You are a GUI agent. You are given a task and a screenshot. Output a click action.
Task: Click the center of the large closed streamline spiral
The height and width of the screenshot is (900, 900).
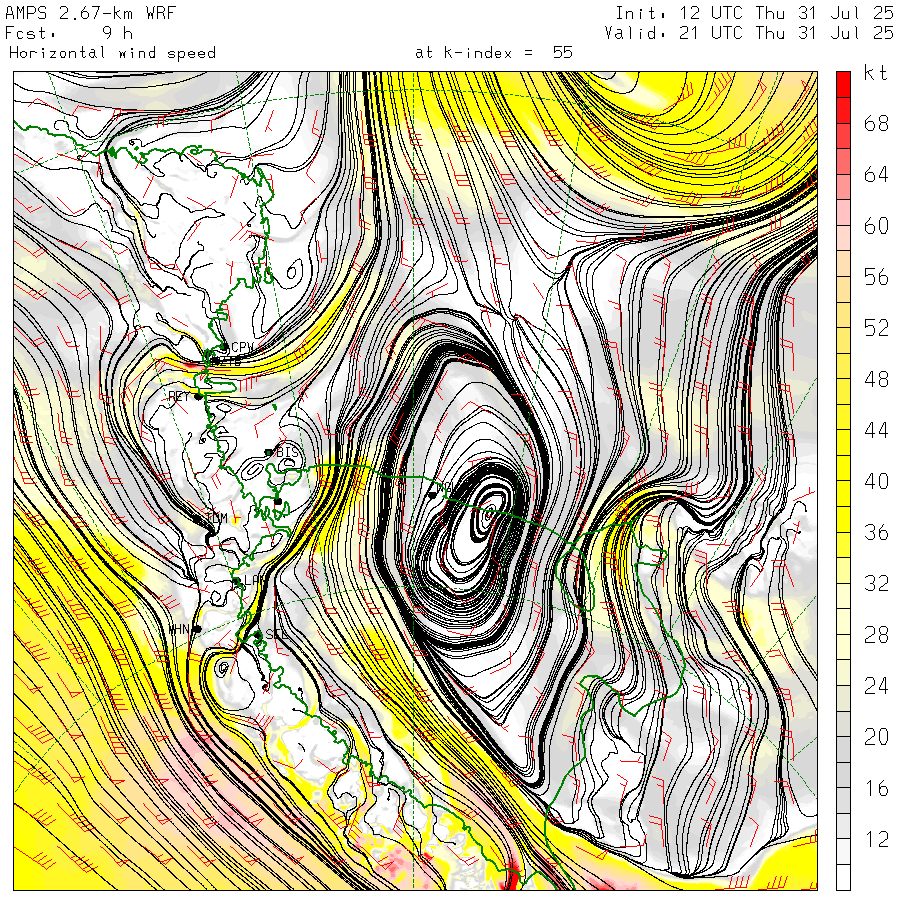click(488, 515)
